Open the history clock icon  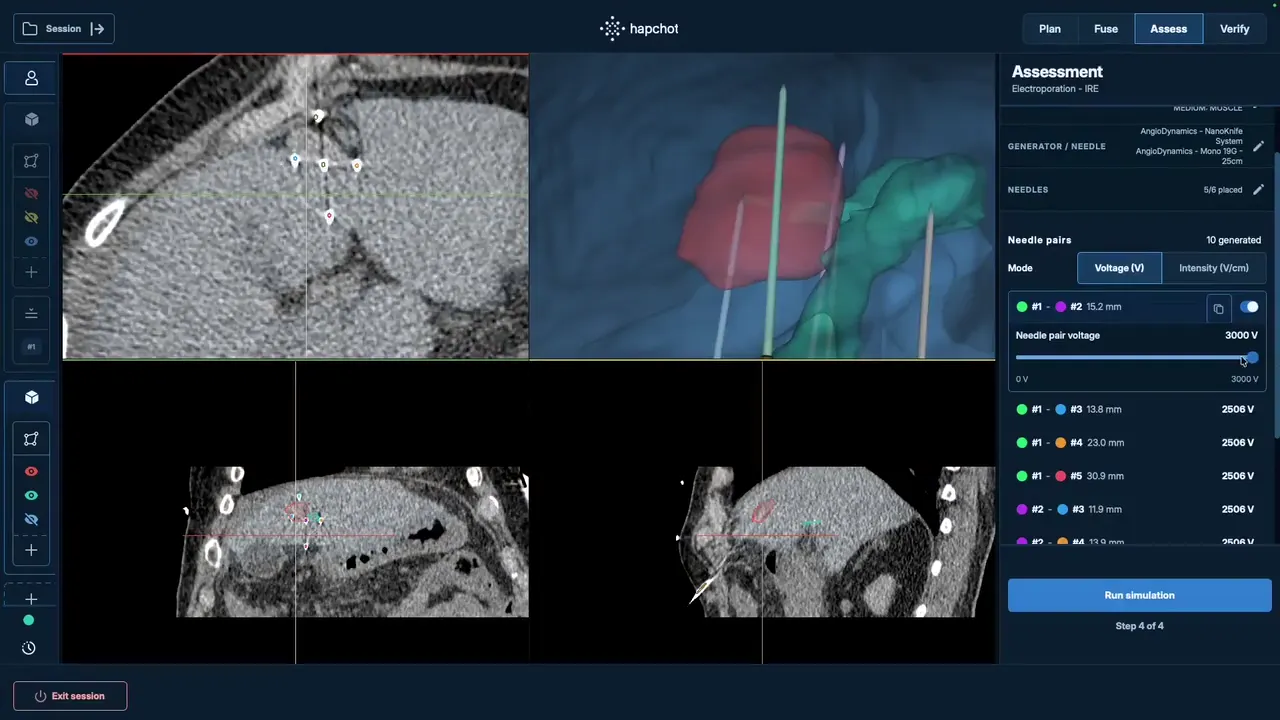28,648
